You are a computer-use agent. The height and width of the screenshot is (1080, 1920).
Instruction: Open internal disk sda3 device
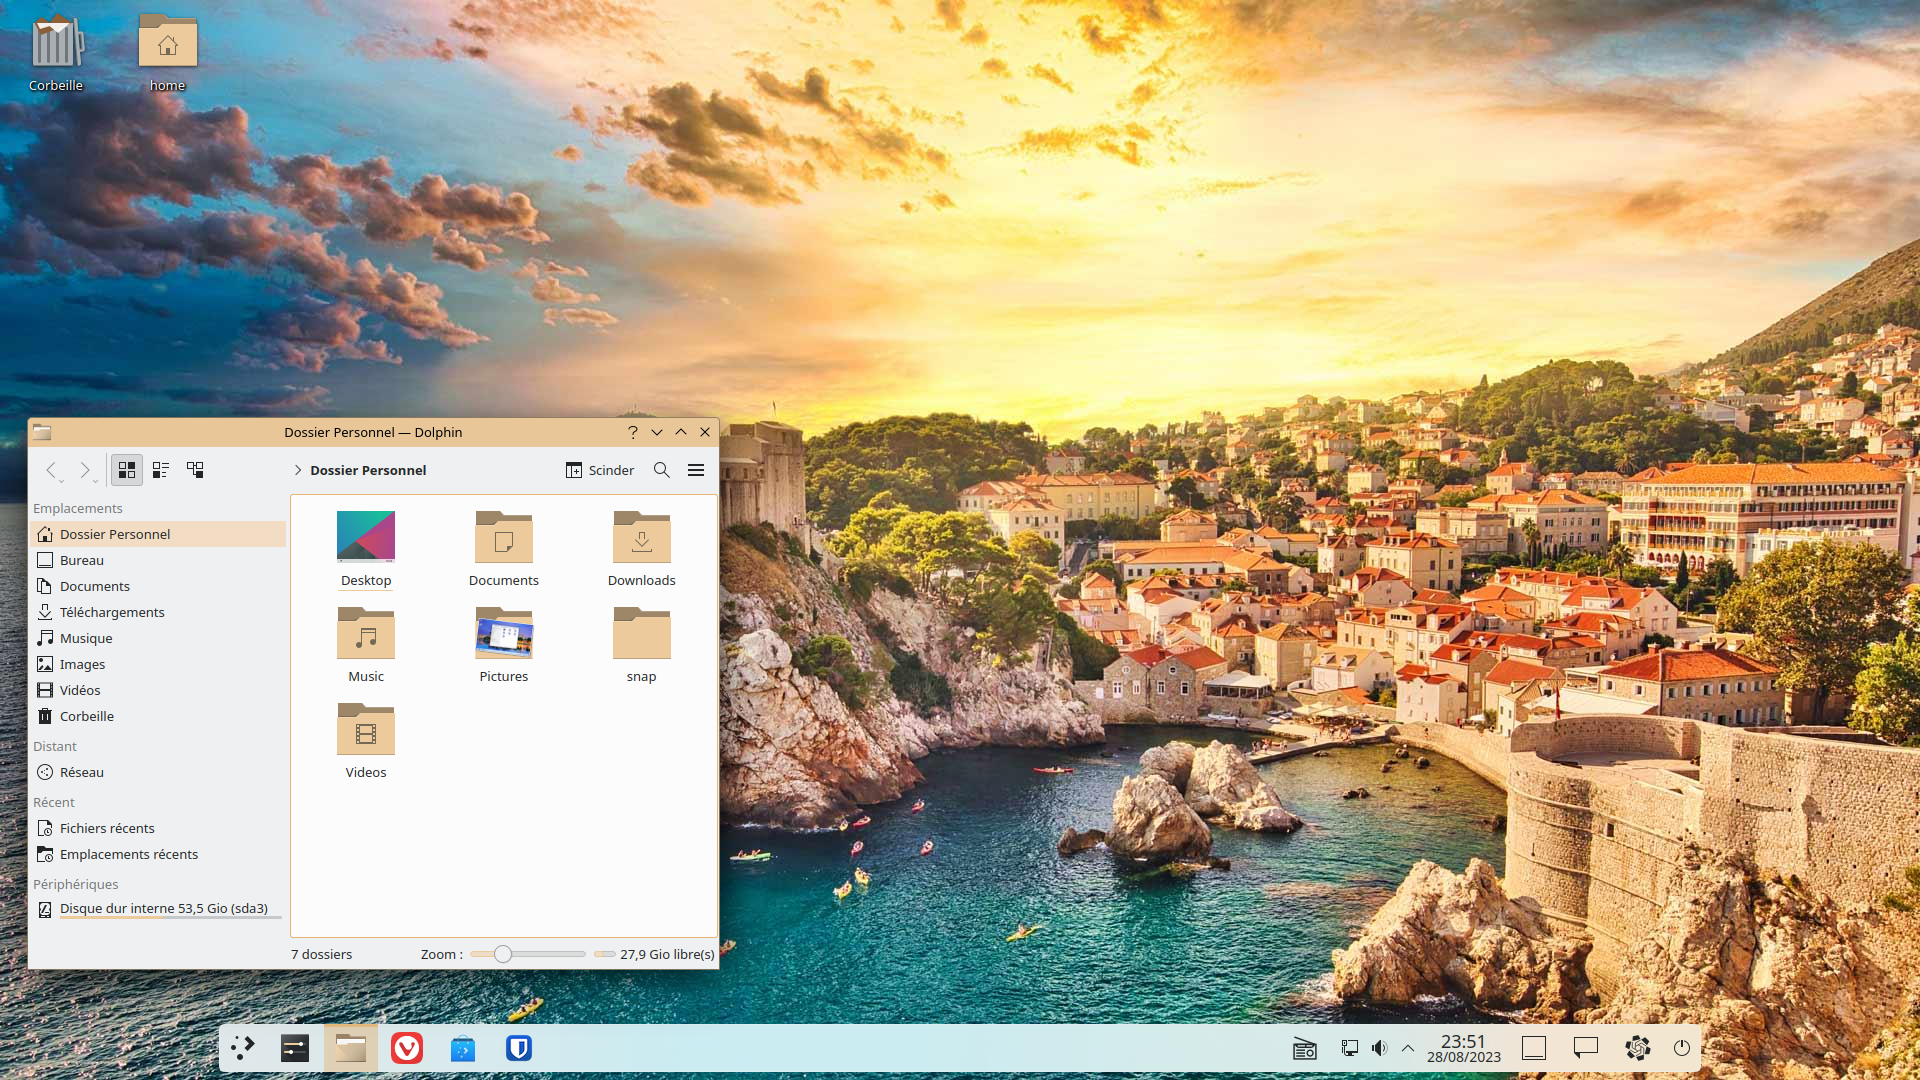click(164, 908)
